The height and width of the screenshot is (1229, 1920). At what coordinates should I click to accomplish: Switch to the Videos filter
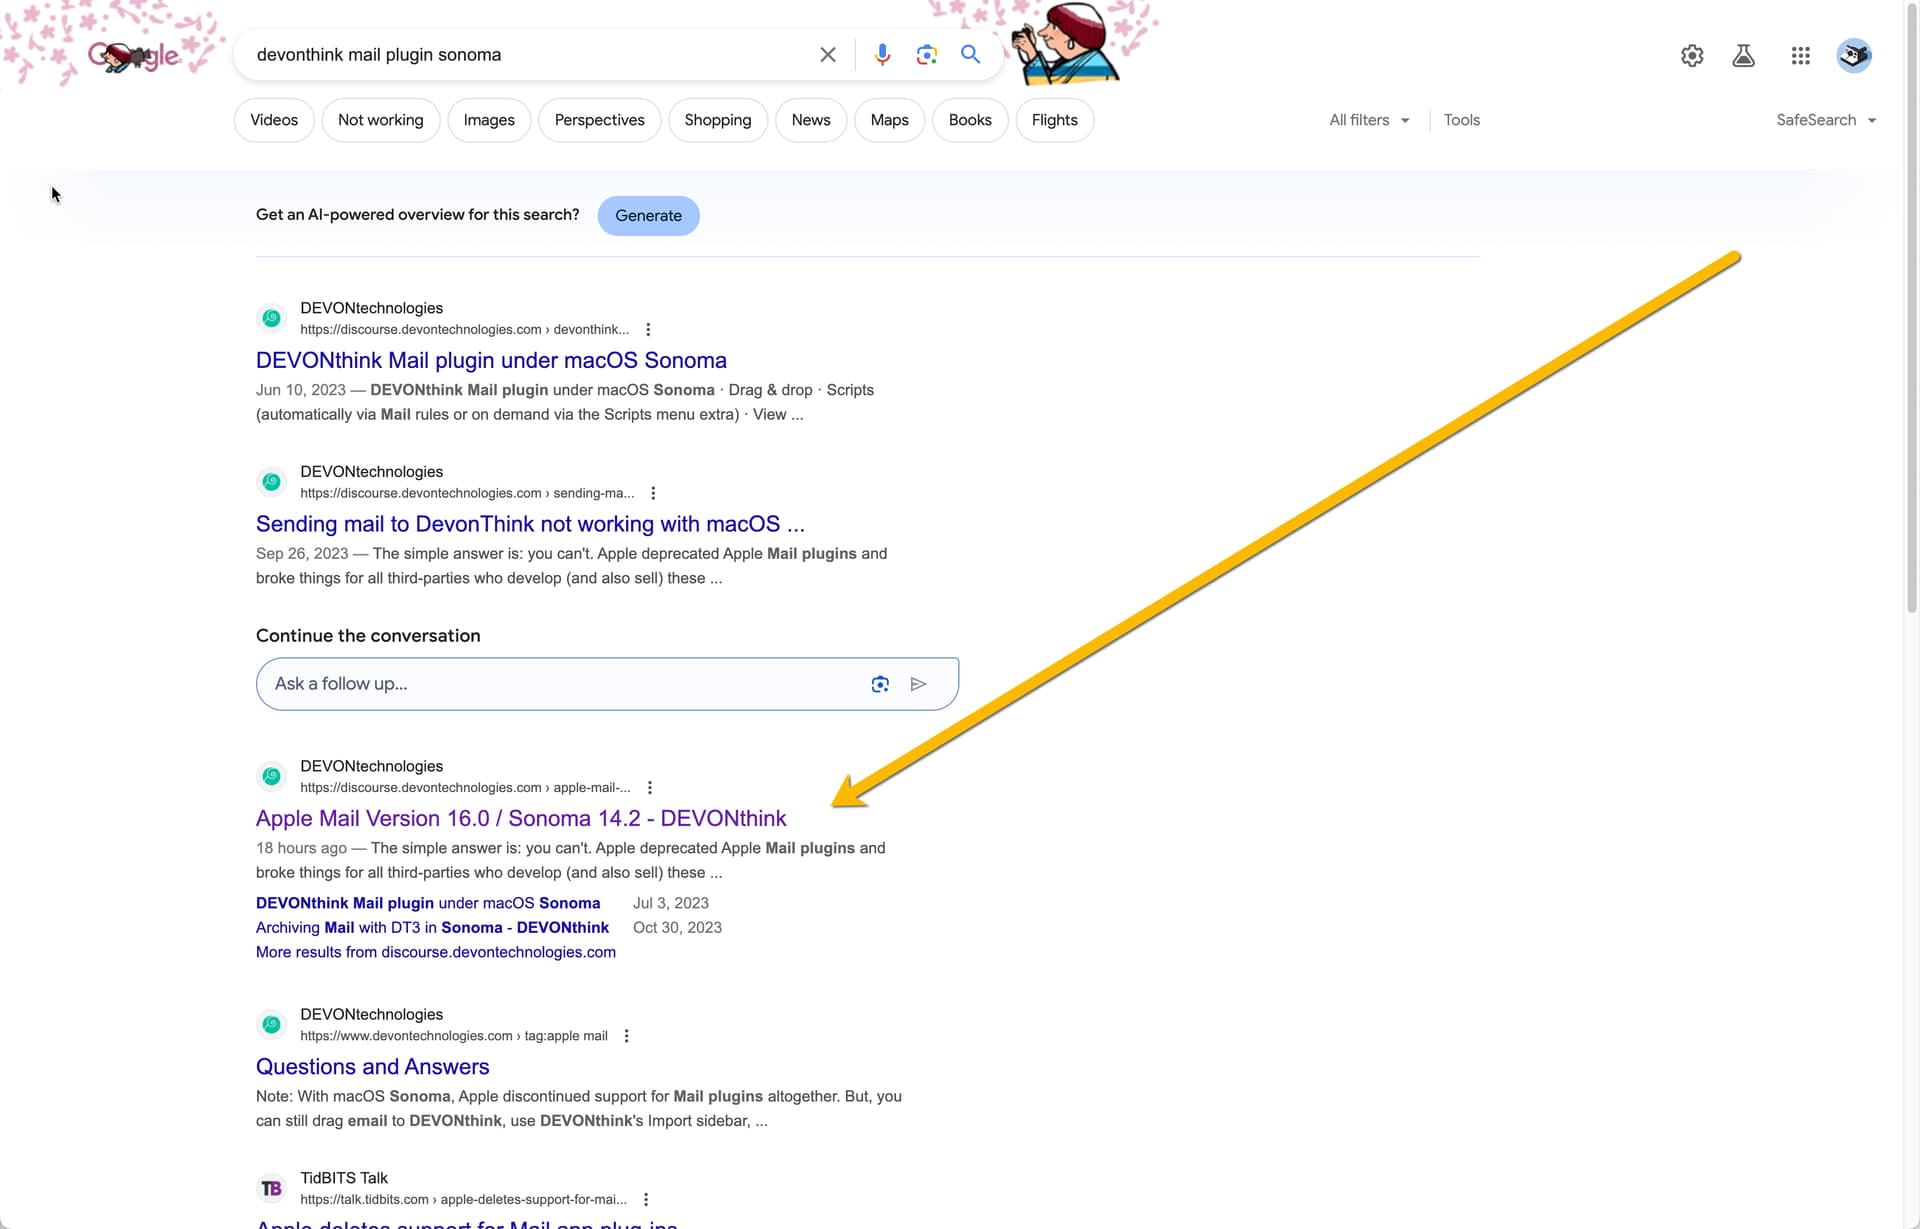274,120
